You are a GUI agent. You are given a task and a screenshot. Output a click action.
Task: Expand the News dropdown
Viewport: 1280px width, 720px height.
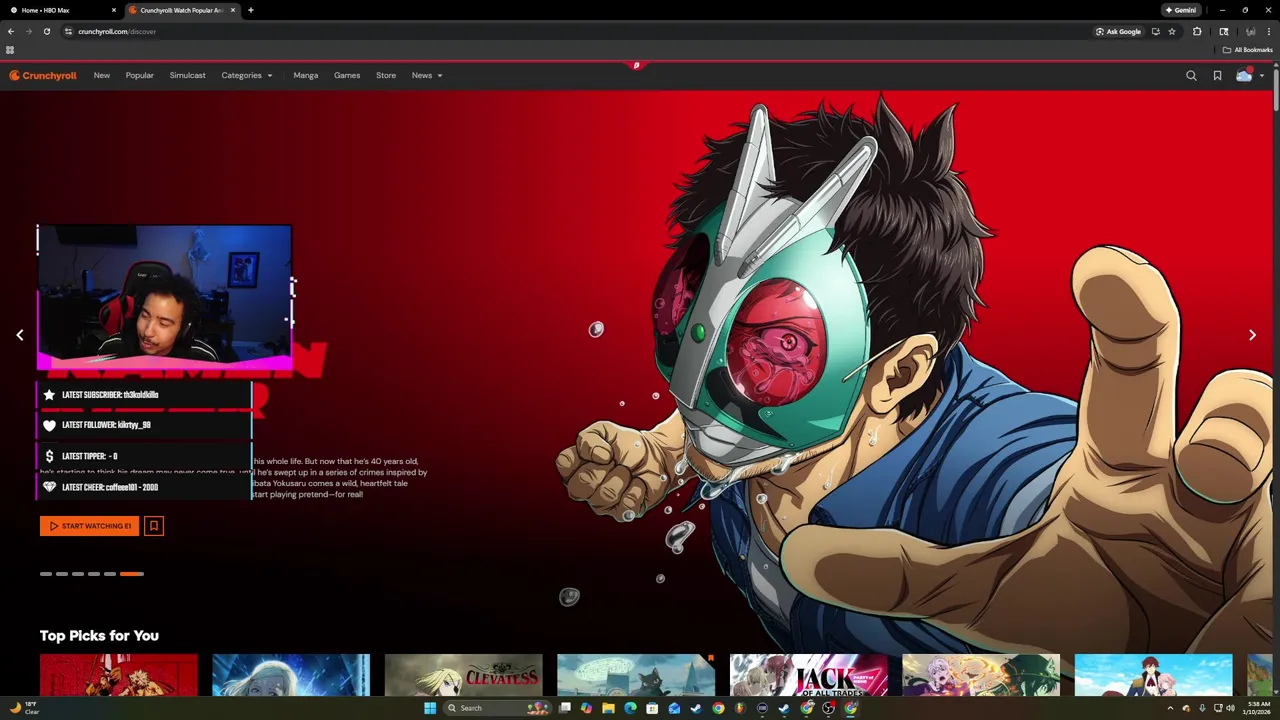[x=427, y=75]
